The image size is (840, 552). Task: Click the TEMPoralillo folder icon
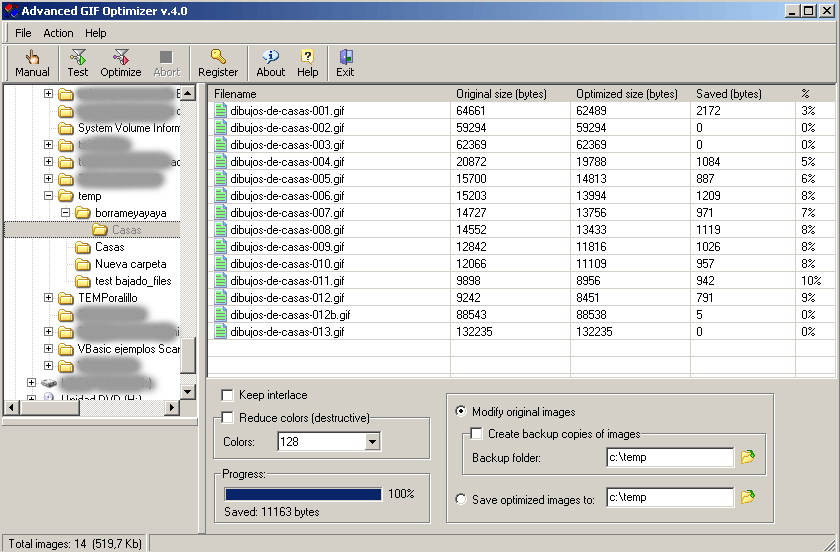(65, 298)
